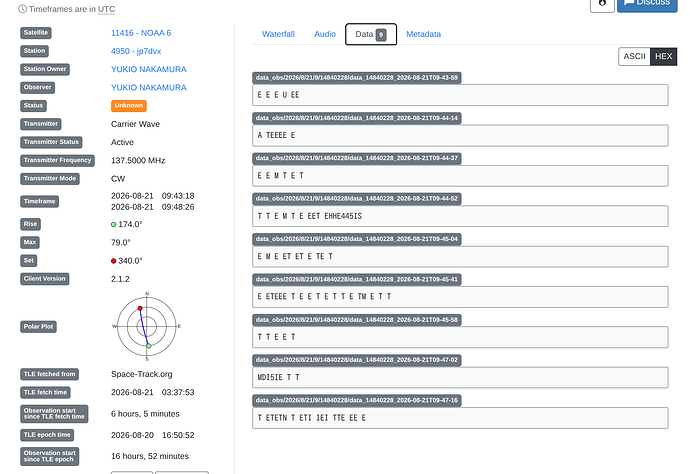690x474 pixels.
Task: Click the Timeframe start 09:43:18
Action: [x=178, y=196]
